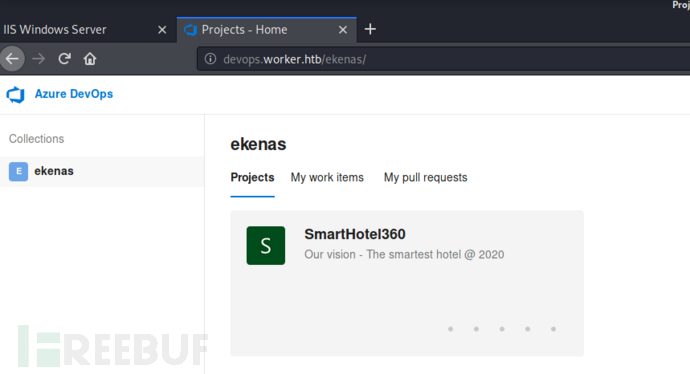The image size is (690, 374).
Task: Select the ekenas collection in sidebar
Action: click(102, 172)
